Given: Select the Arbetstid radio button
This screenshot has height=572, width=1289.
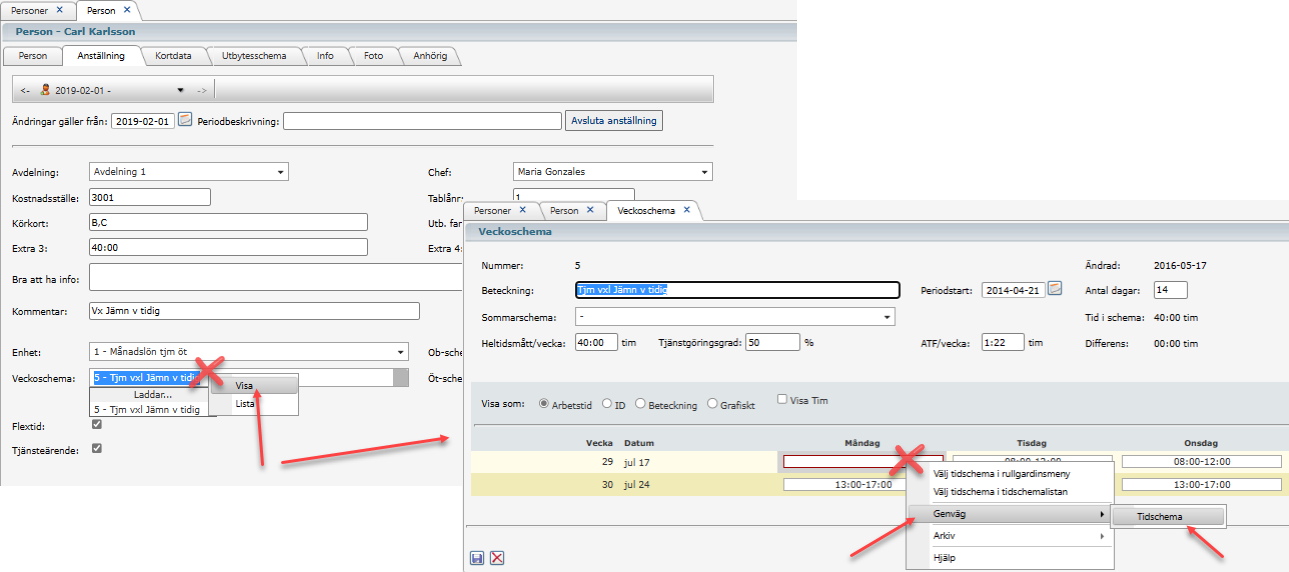Looking at the screenshot, I should click(x=544, y=404).
